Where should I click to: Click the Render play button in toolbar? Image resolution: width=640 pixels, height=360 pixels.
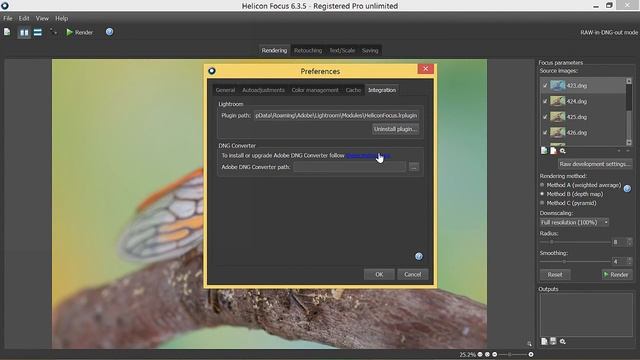[80, 32]
